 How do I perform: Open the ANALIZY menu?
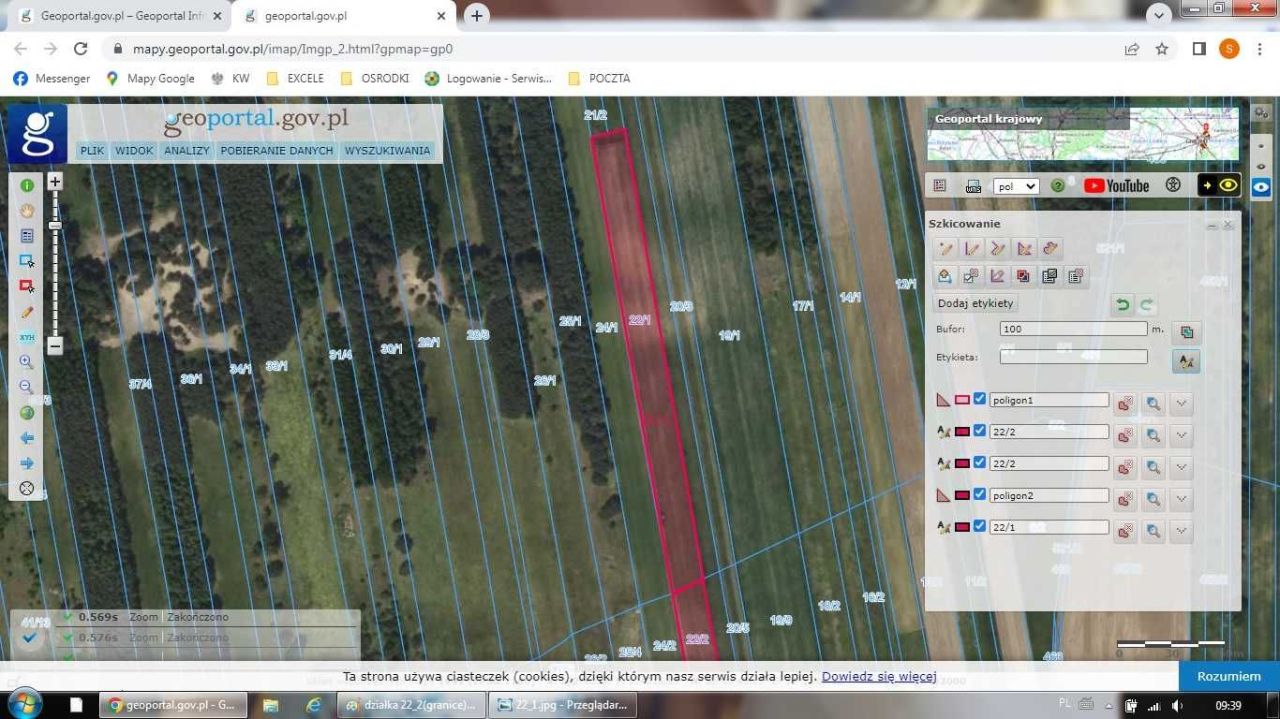[187, 151]
